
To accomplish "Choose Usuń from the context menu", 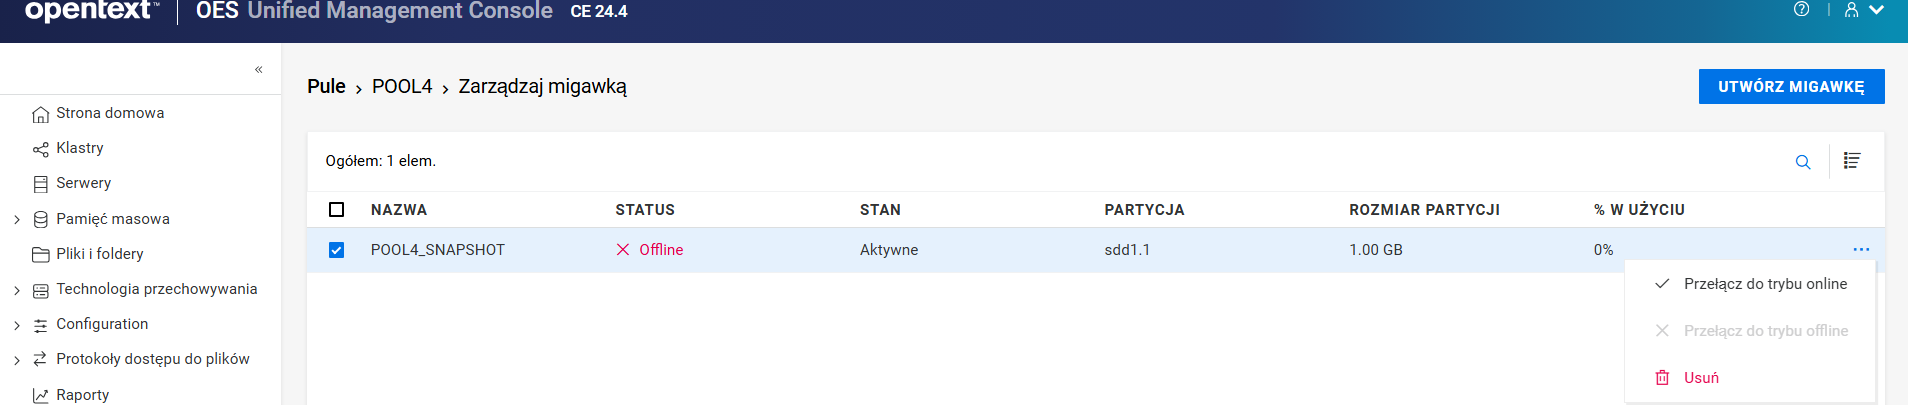I will click(x=1700, y=378).
